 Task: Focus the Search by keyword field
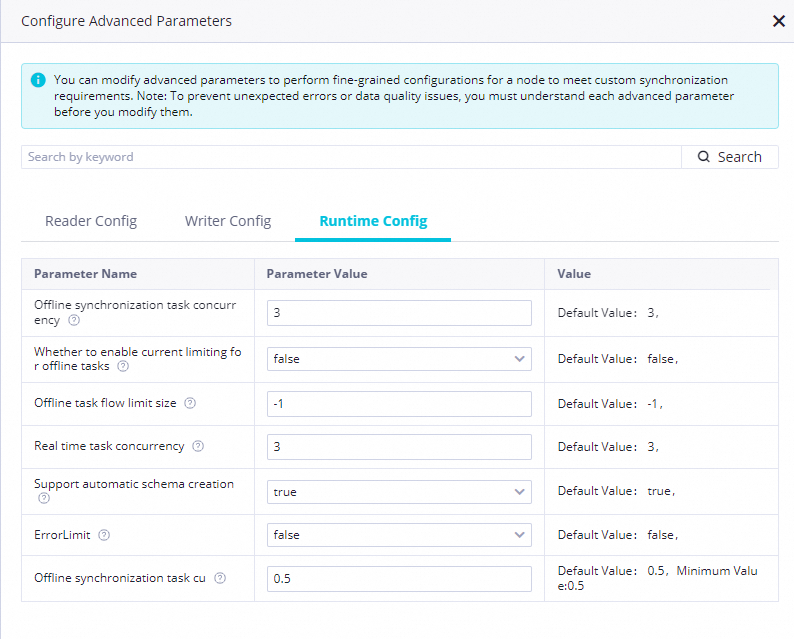[350, 157]
